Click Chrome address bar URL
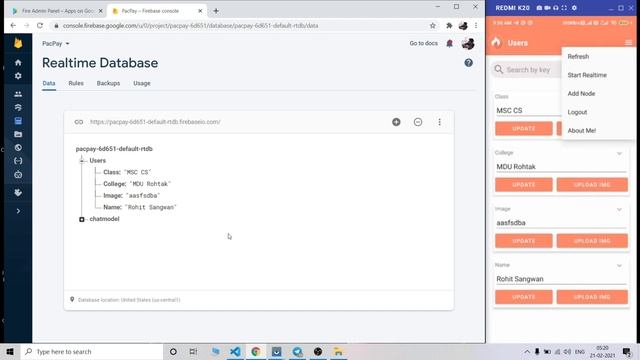Screen dimensions: 640x360 190,25
